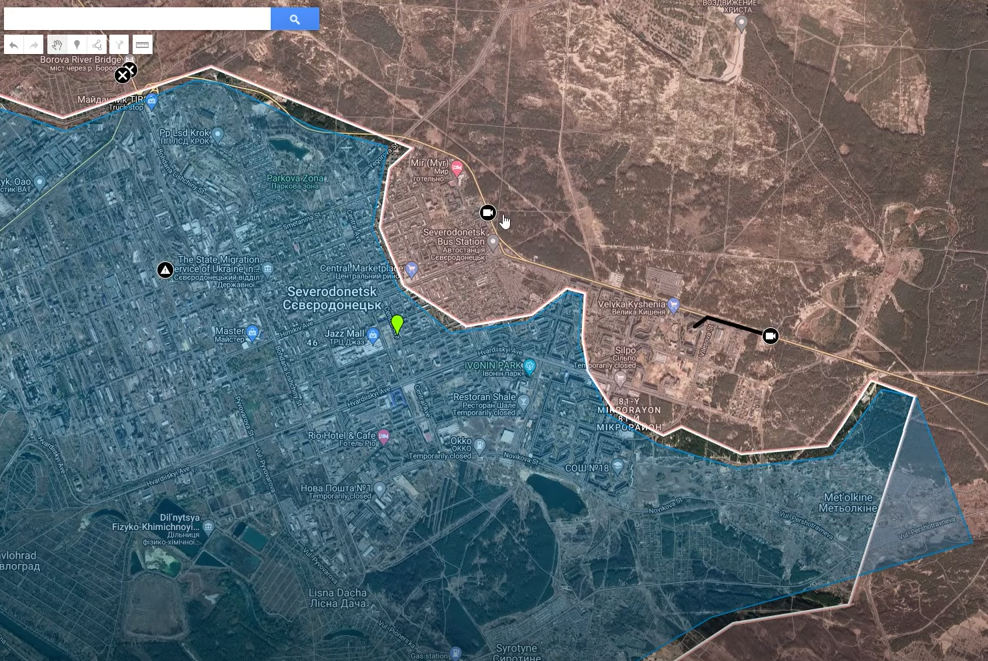Screen dimensions: 988x661
Task: Open camera marker near Severodonetsk Bus Station
Action: point(487,212)
